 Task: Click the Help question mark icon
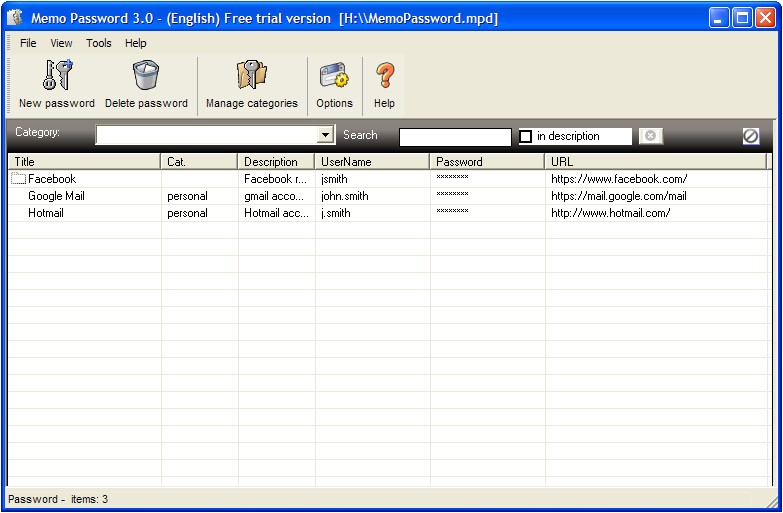tap(385, 75)
